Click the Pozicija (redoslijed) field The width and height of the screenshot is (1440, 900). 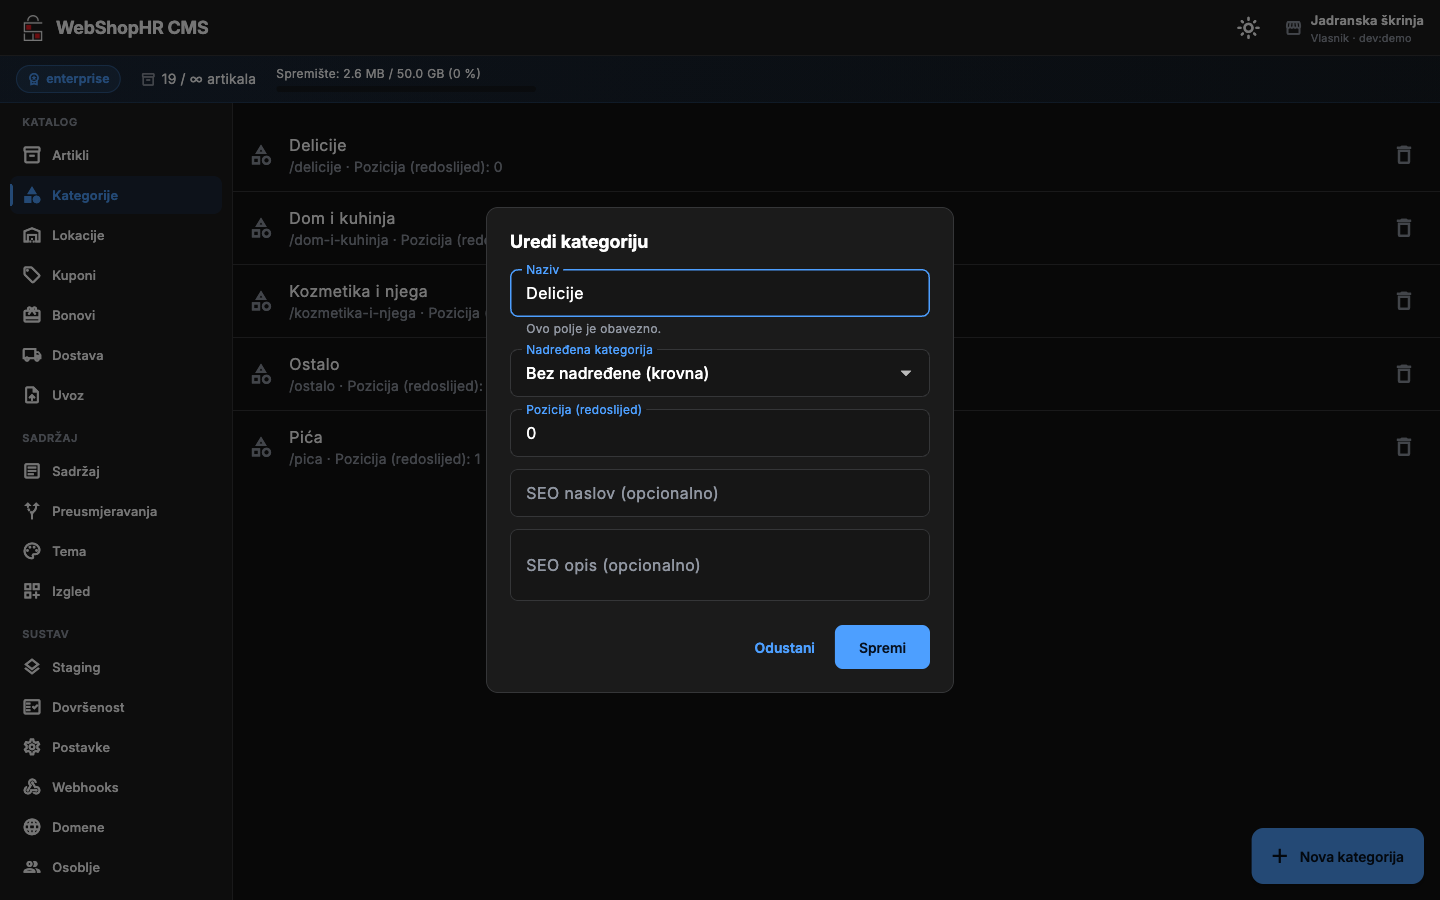tap(720, 433)
